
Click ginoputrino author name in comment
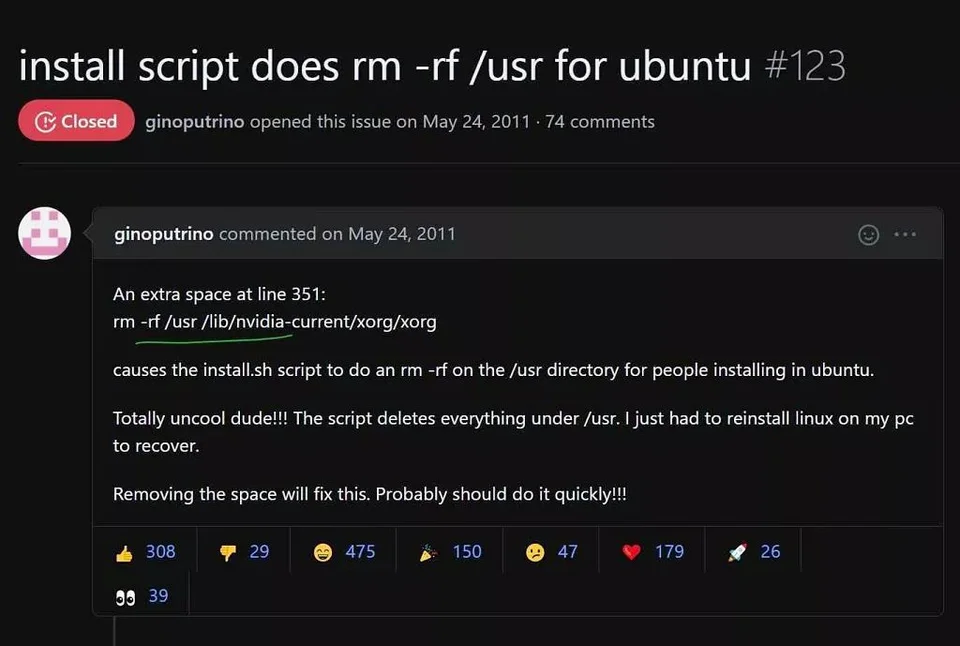click(164, 234)
